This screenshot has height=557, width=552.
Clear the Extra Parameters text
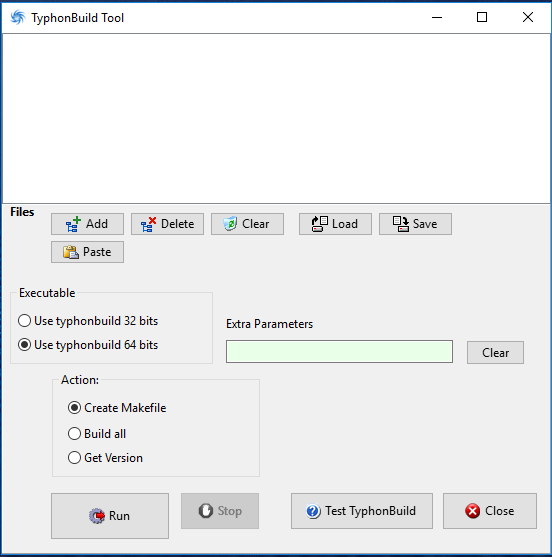click(495, 352)
